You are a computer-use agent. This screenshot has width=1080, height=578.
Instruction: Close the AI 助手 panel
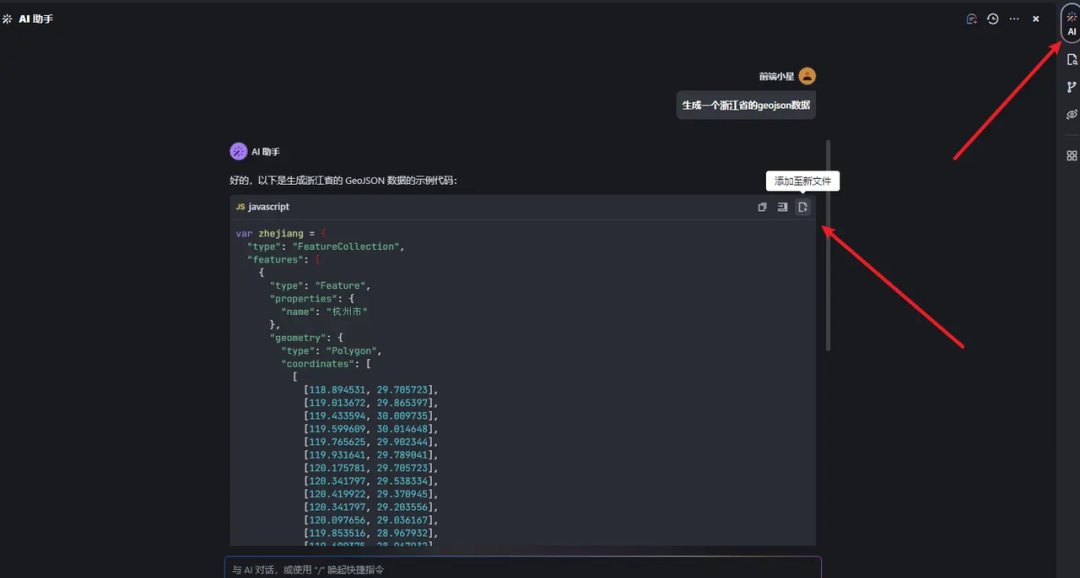tap(1035, 19)
